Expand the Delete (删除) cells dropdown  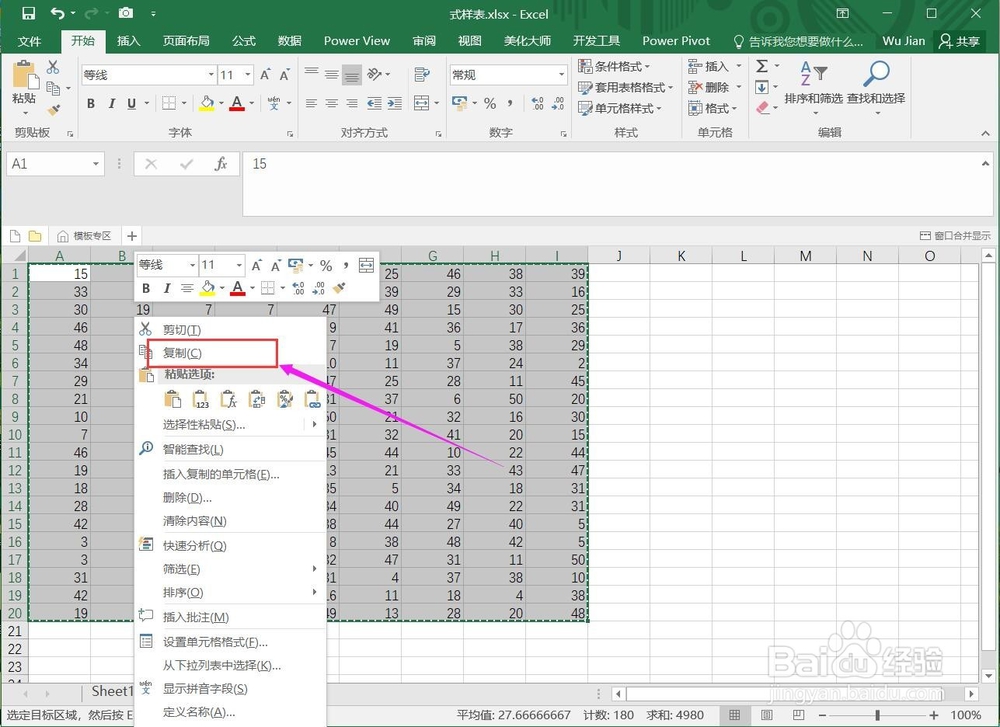coord(739,87)
